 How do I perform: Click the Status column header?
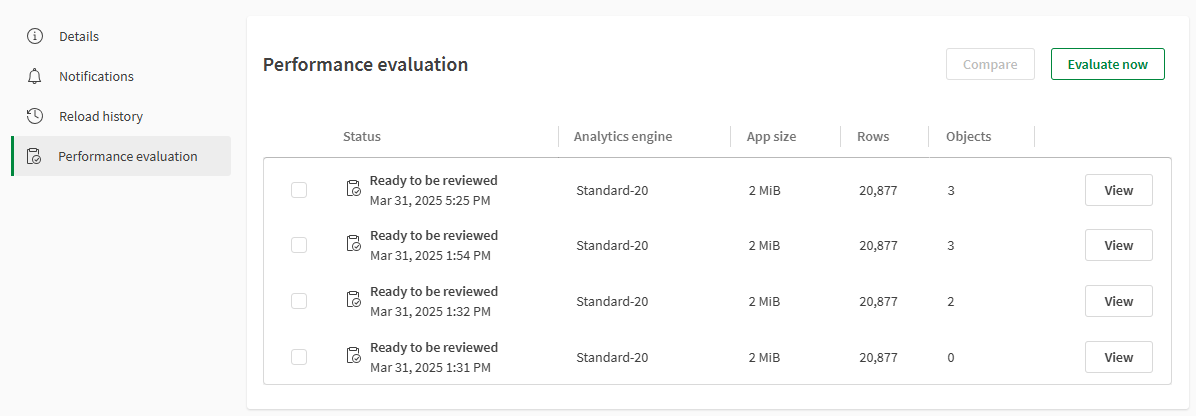pos(361,136)
